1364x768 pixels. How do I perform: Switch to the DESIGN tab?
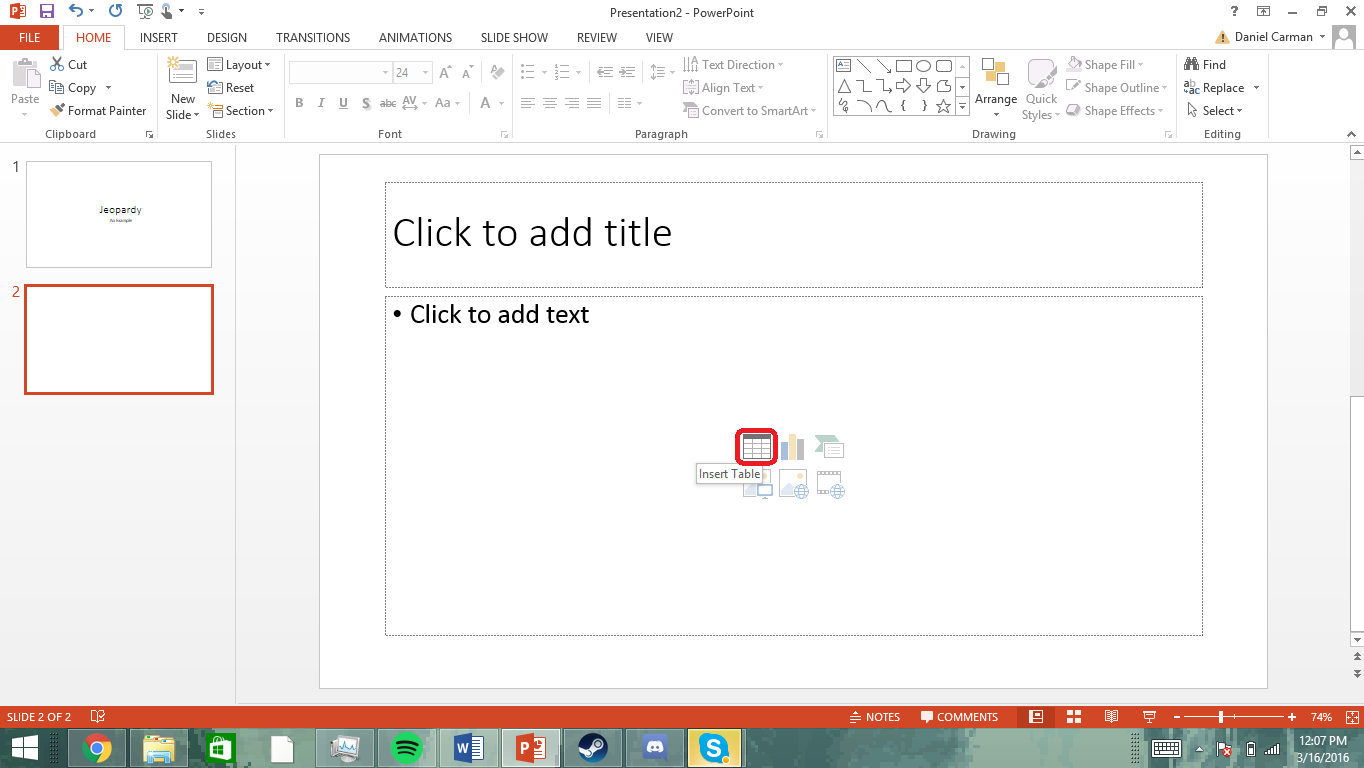coord(227,38)
